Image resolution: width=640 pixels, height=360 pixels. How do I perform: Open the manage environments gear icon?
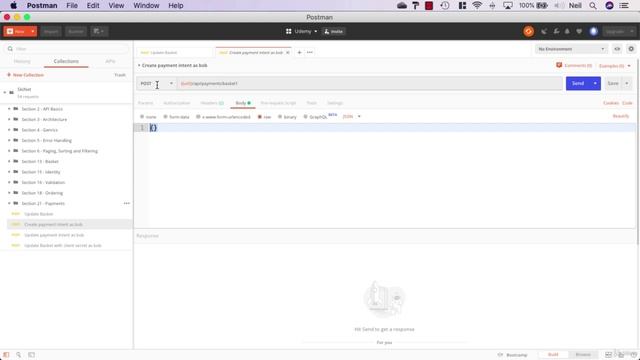pos(631,49)
